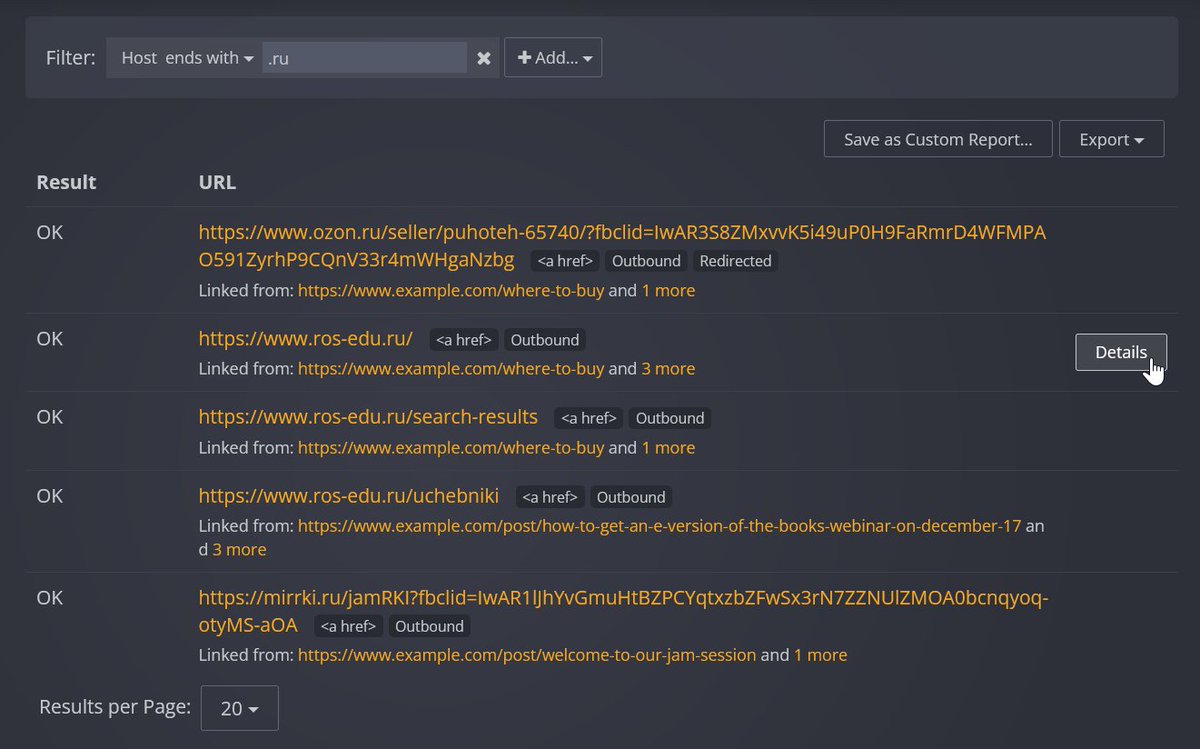The image size is (1200, 749).
Task: Click the <a href> tag on ozon.ru row
Action: (x=566, y=261)
